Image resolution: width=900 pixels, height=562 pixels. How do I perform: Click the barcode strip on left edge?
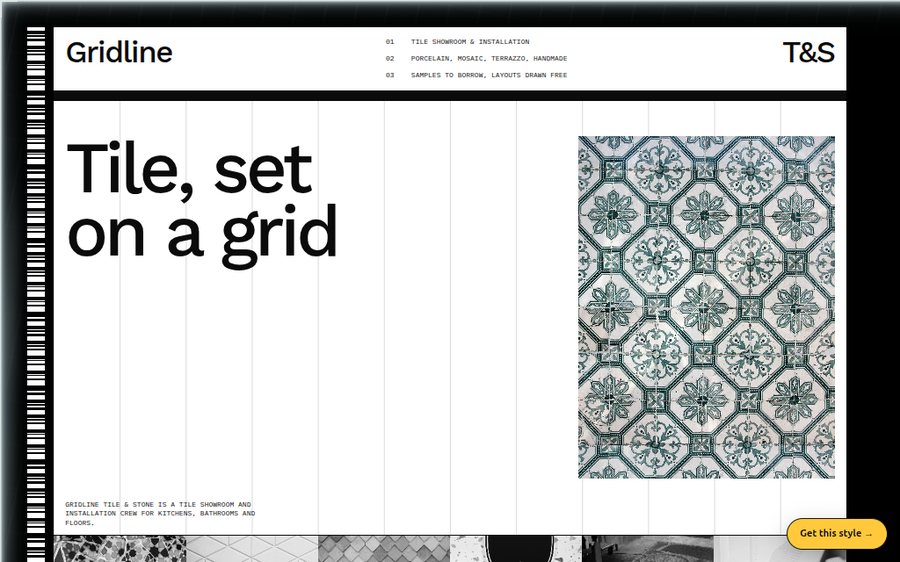(x=36, y=294)
